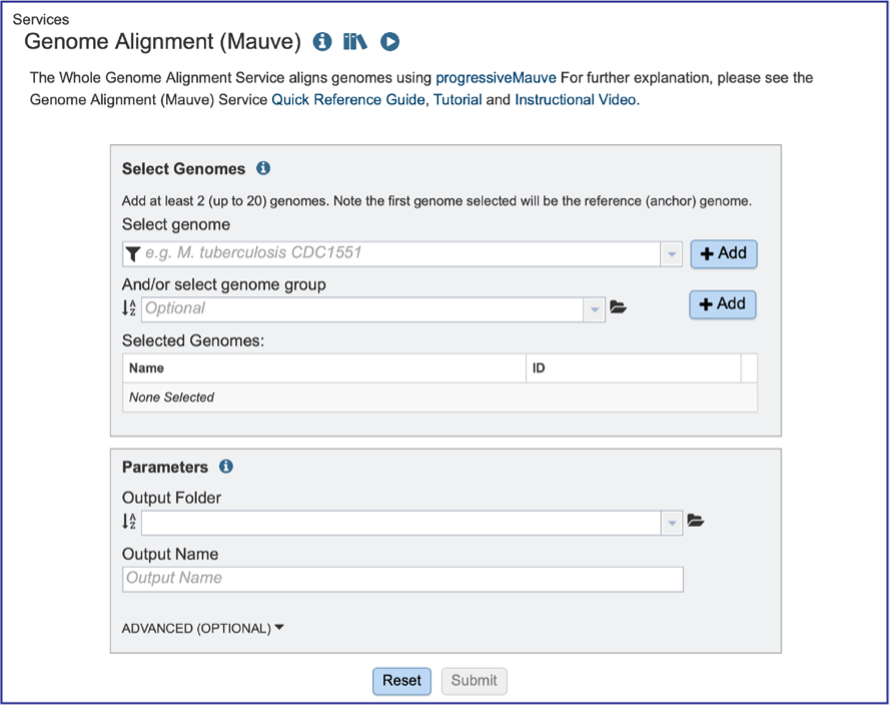The image size is (892, 708).
Task: Open folder browser icon beside Output Folder
Action: point(695,520)
